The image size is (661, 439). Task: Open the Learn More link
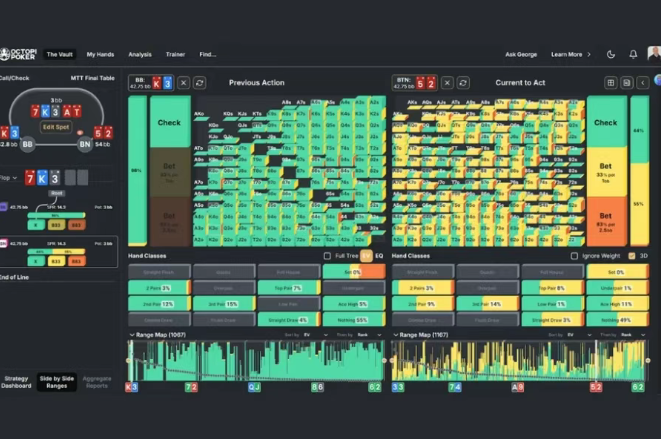point(570,54)
